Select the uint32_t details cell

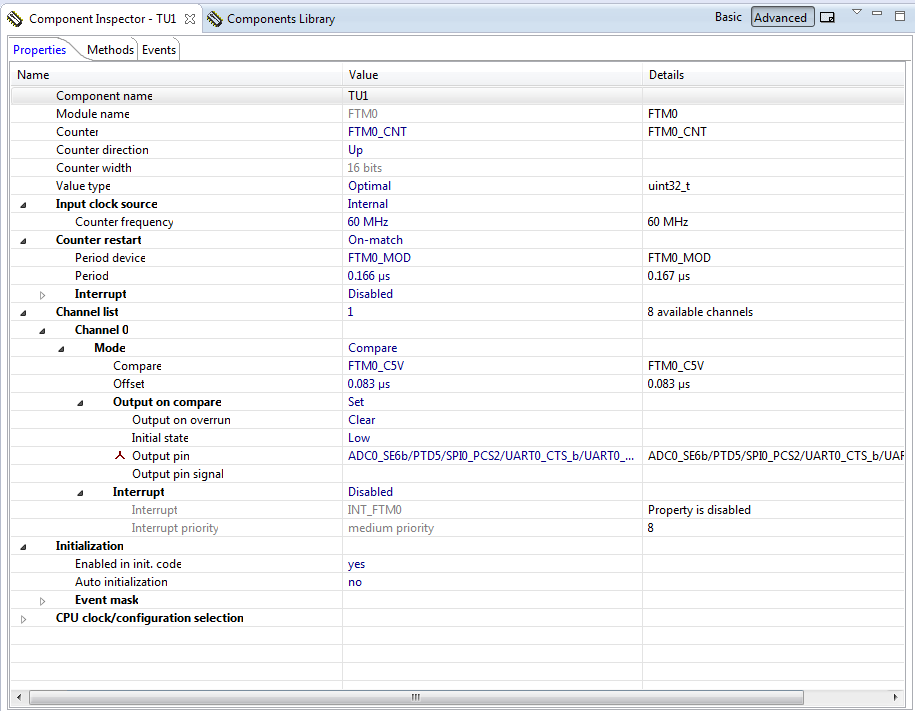pyautogui.click(x=774, y=186)
